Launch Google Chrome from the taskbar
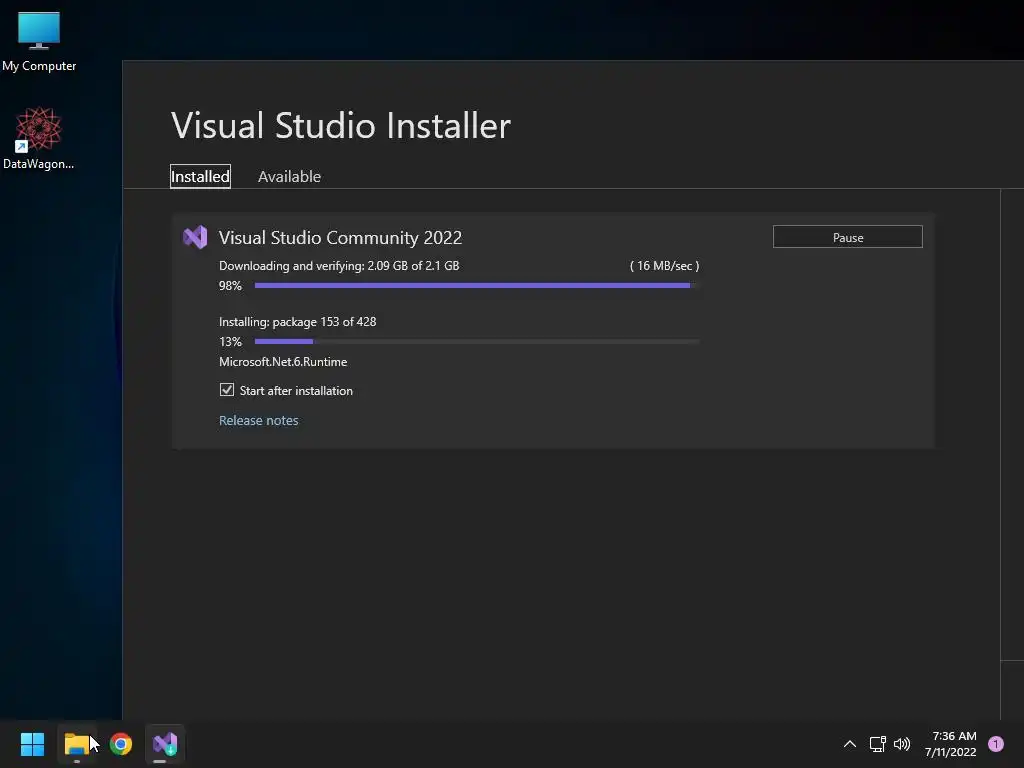 pyautogui.click(x=121, y=744)
